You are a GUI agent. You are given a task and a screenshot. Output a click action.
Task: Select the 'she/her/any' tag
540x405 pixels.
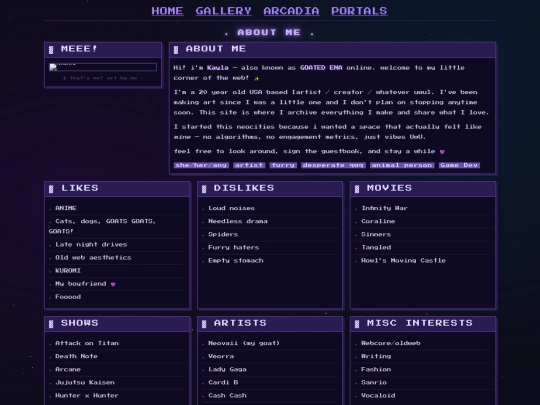[x=201, y=165]
